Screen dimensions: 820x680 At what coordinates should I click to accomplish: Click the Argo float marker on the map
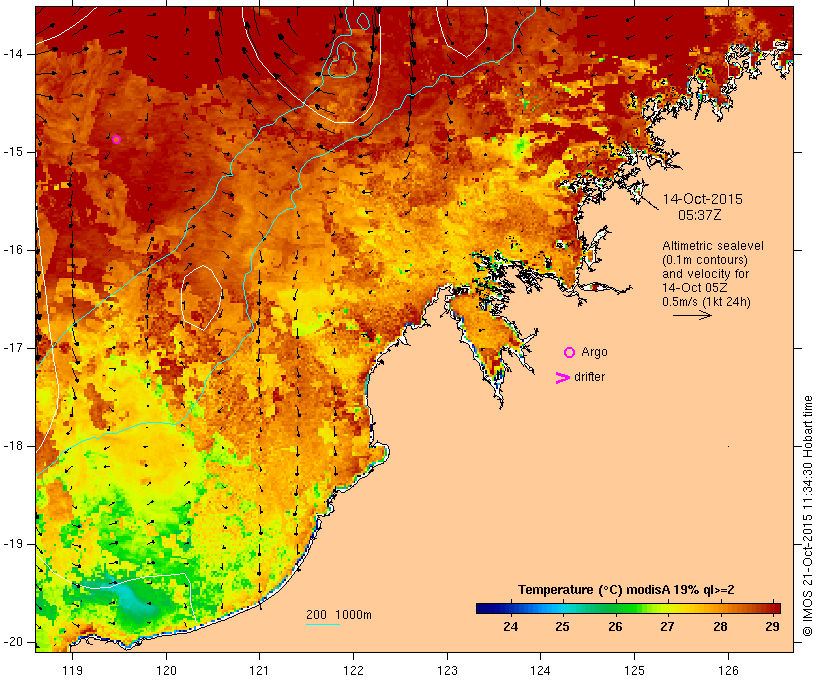pos(117,140)
